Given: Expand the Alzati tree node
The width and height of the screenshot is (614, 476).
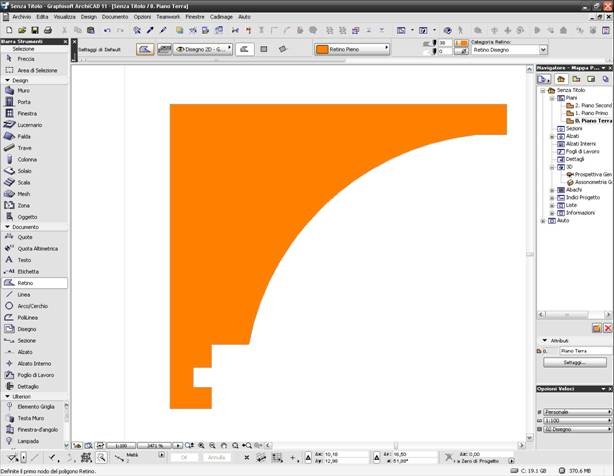Looking at the screenshot, I should pos(553,137).
